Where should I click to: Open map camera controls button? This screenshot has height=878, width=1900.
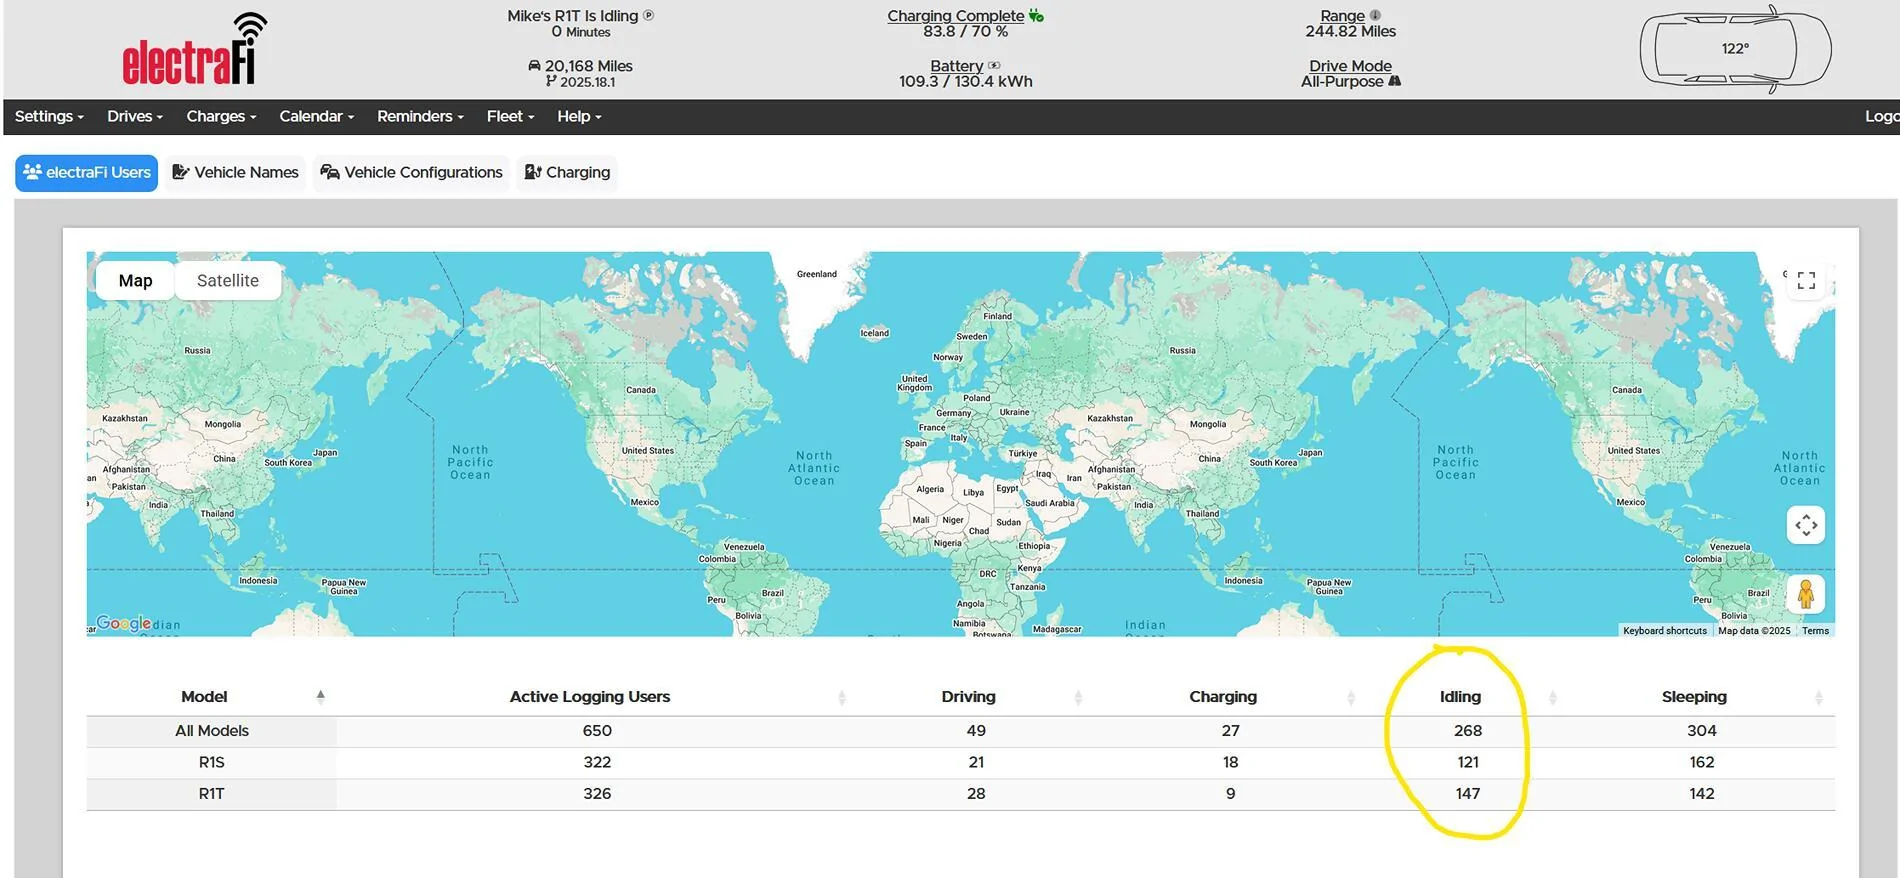click(x=1806, y=525)
